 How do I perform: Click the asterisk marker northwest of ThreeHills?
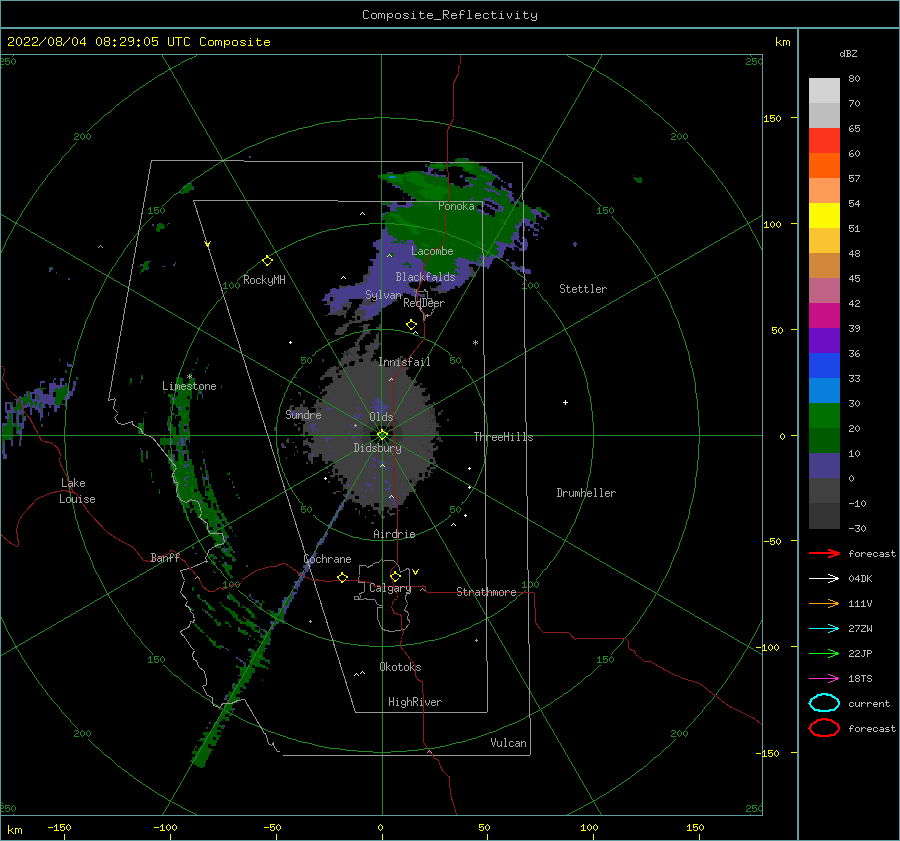click(475, 343)
